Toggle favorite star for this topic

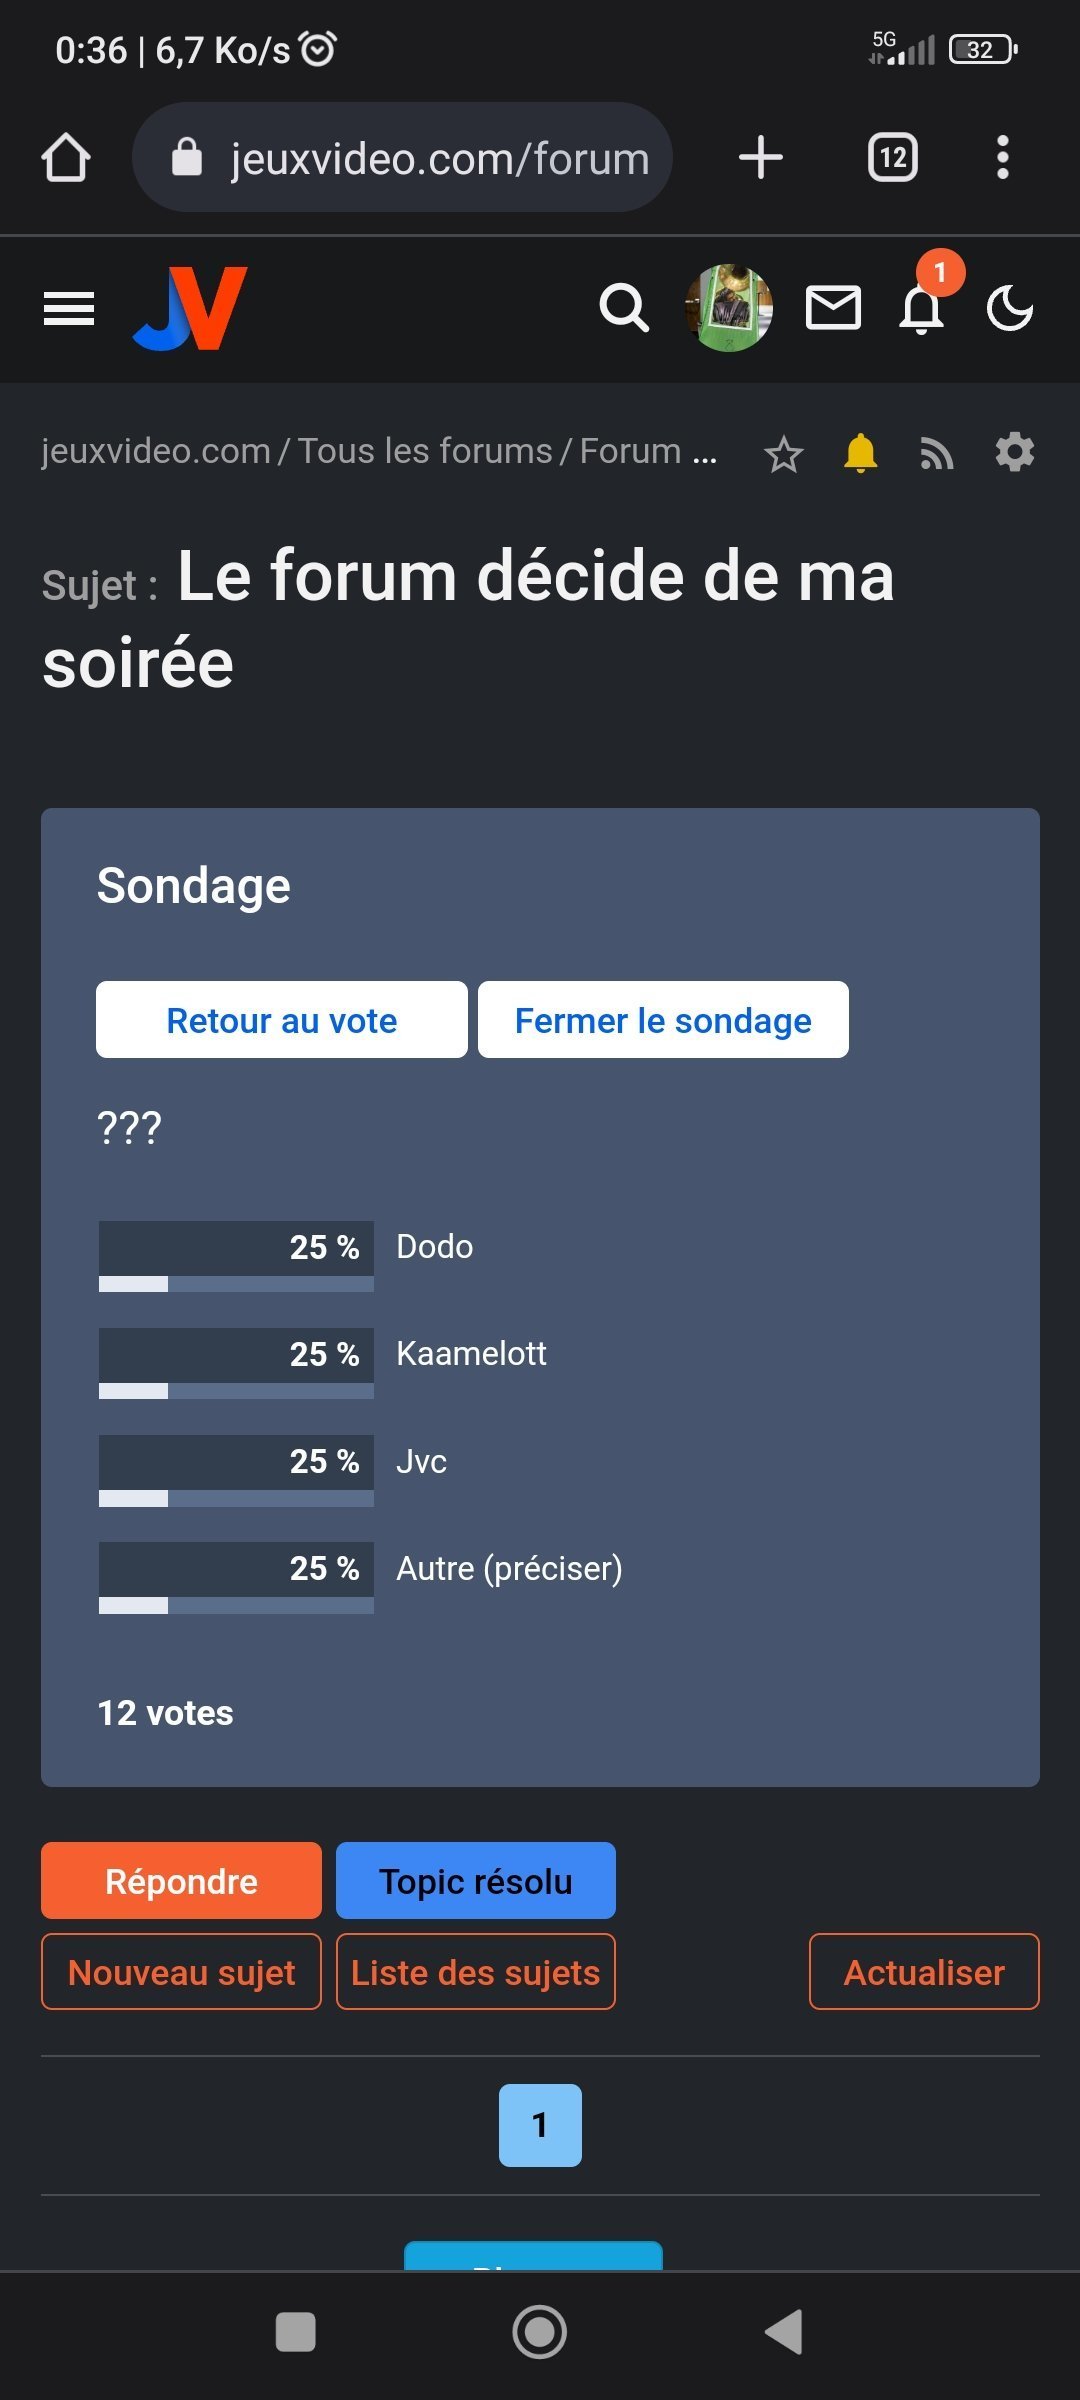point(783,454)
